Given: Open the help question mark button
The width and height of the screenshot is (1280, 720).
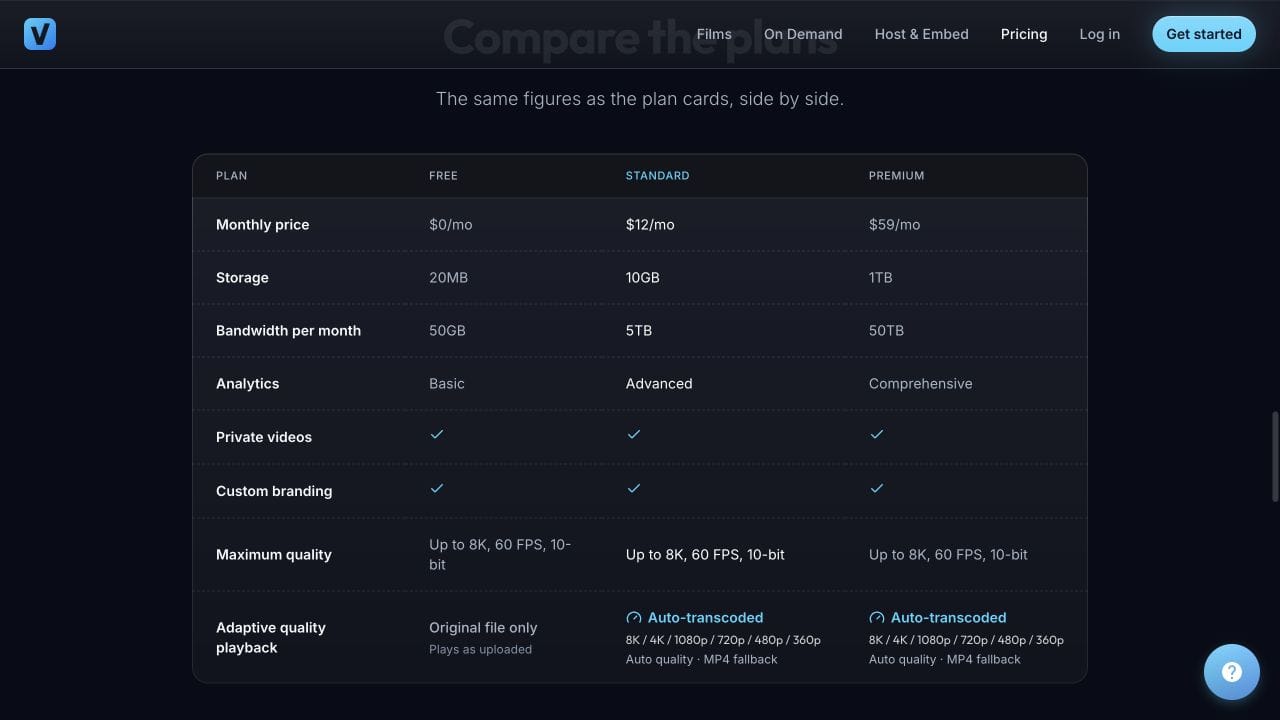Looking at the screenshot, I should coord(1232,672).
